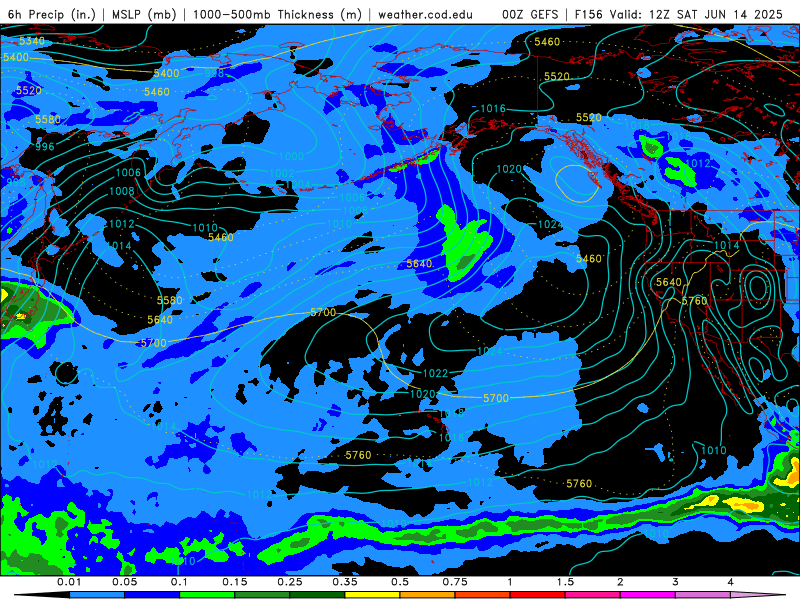Select the light orange 0.5–0.75 legend swatch
The width and height of the screenshot is (800, 600).
427,595
